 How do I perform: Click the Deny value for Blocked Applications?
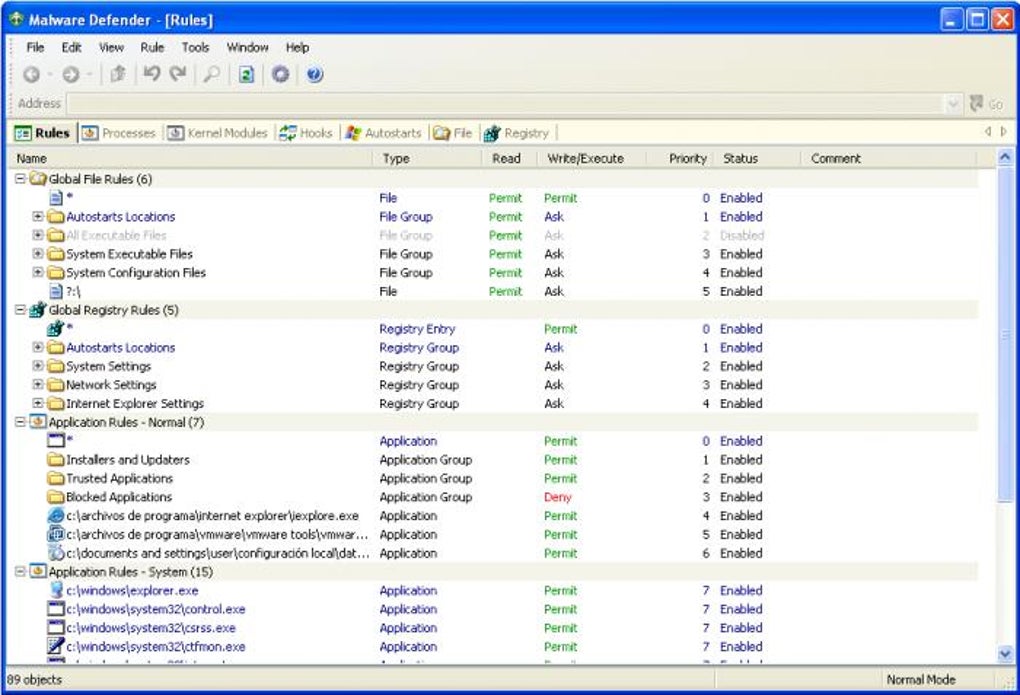(557, 497)
